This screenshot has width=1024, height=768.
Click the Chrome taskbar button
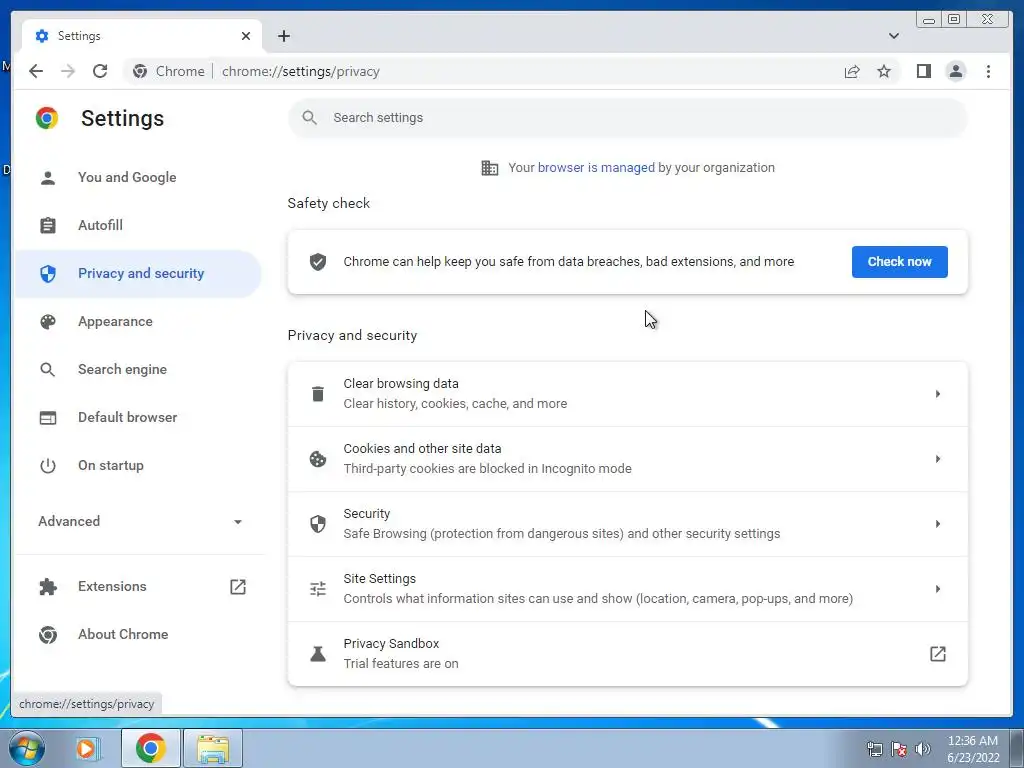150,748
